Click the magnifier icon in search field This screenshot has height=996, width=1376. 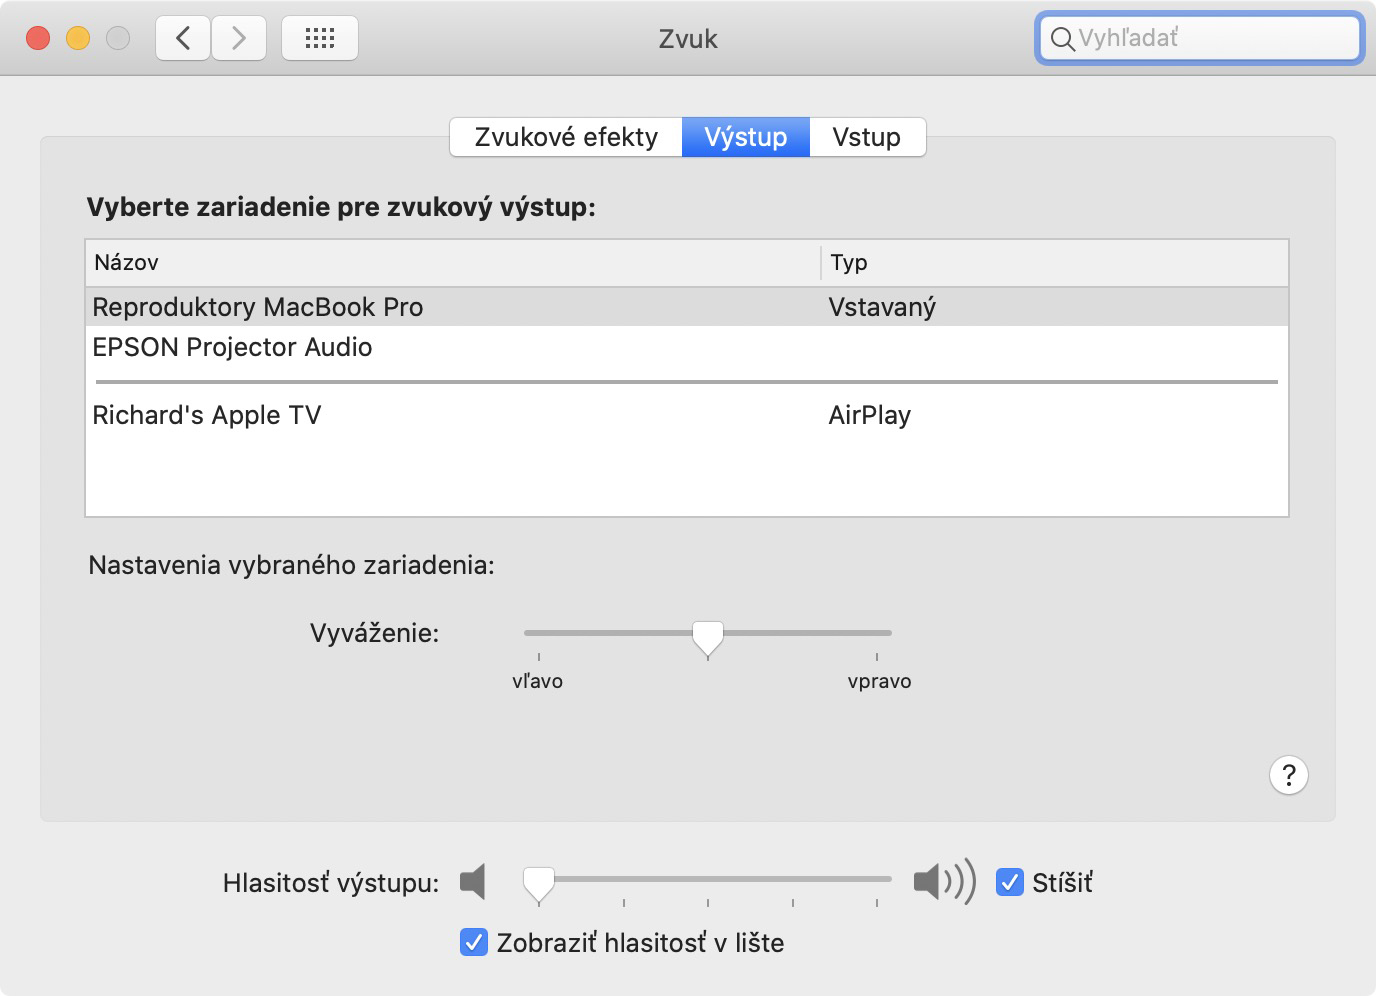click(x=1062, y=39)
